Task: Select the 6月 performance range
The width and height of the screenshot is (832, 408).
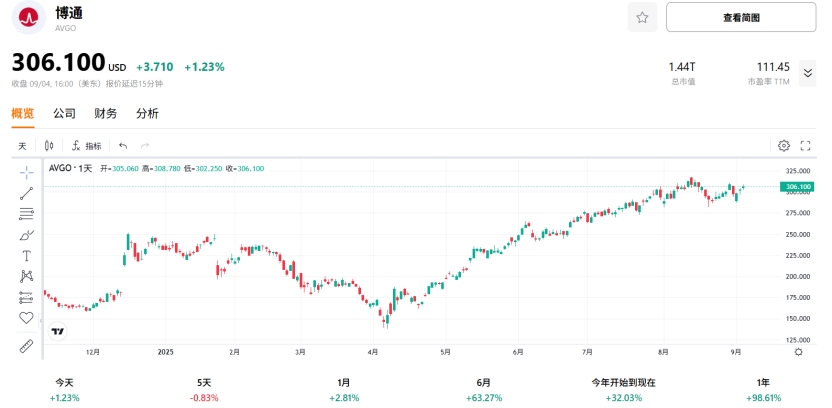Action: (x=484, y=390)
